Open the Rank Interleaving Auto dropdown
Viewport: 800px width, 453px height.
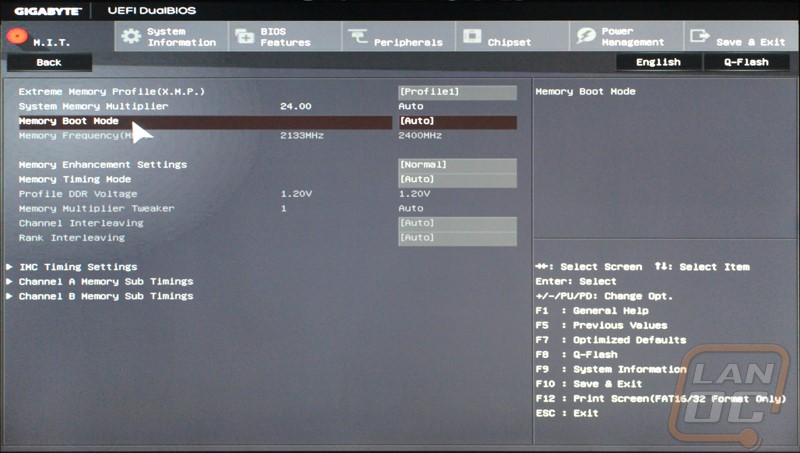pos(457,238)
